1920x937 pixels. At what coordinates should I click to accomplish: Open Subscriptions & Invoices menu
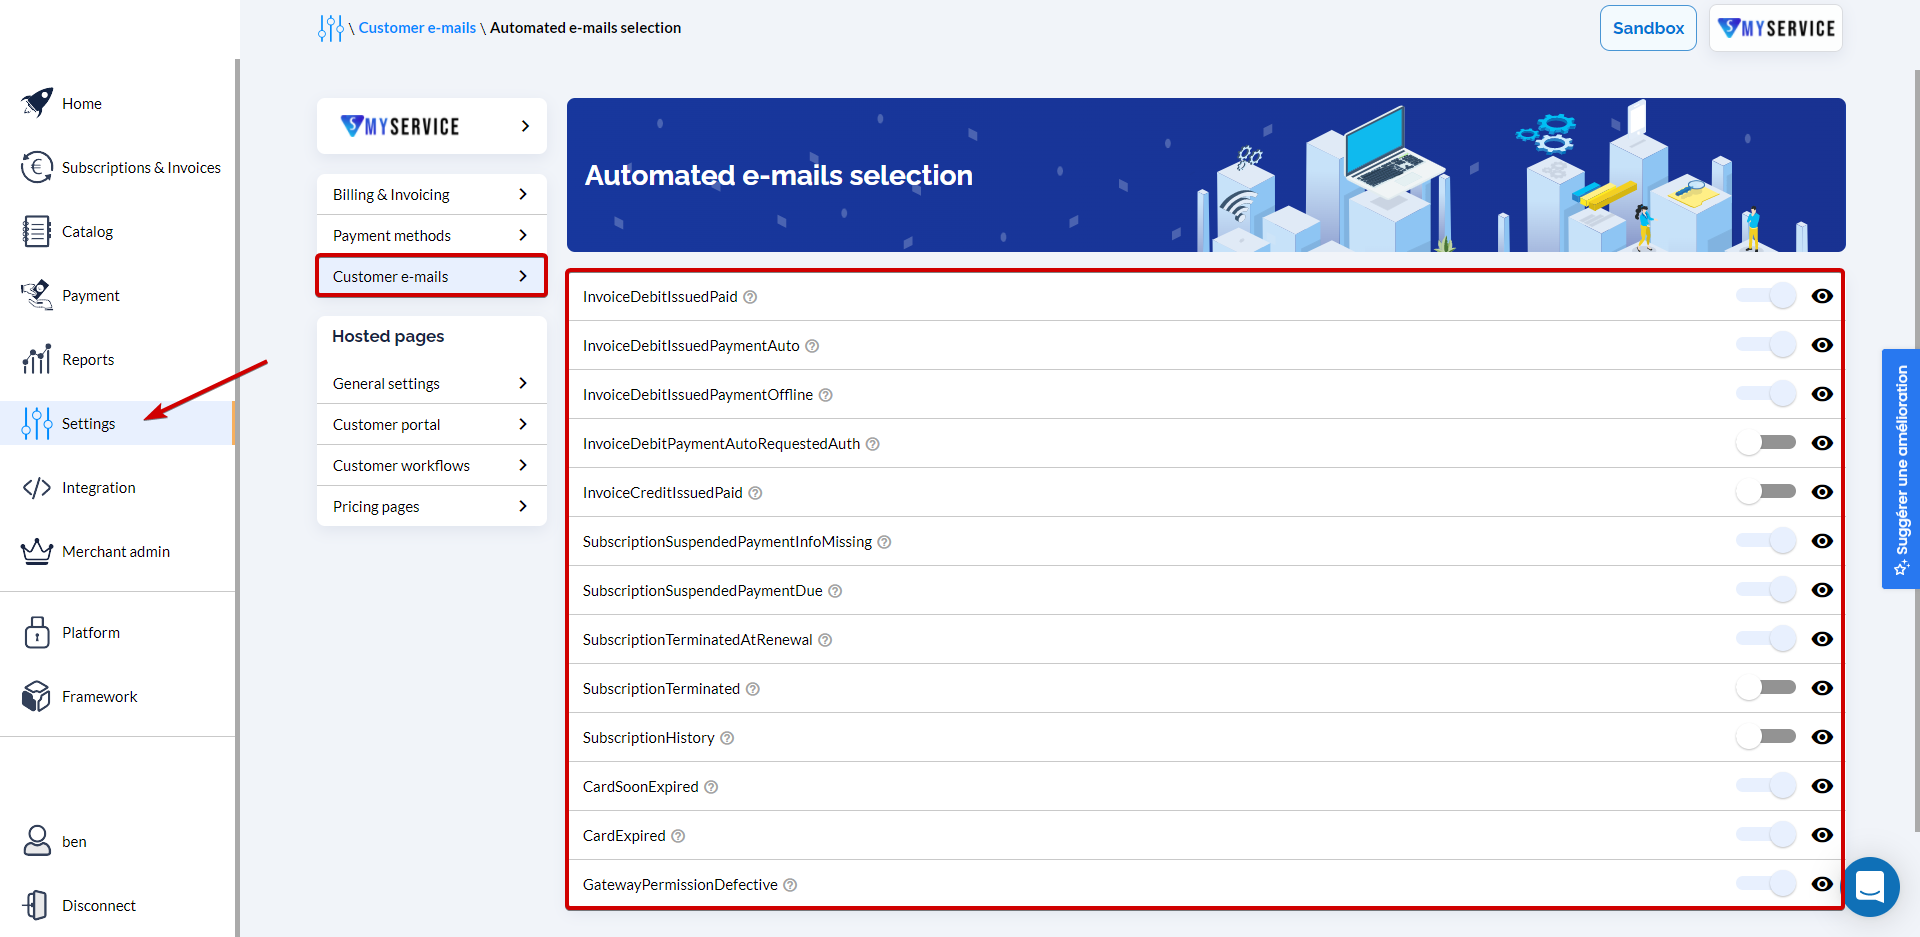[x=118, y=167]
